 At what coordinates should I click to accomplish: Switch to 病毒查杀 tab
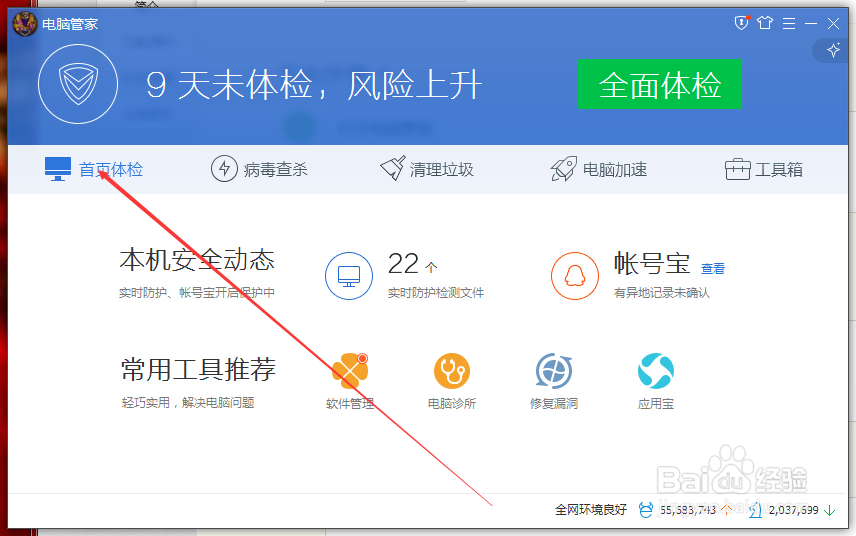pos(259,169)
